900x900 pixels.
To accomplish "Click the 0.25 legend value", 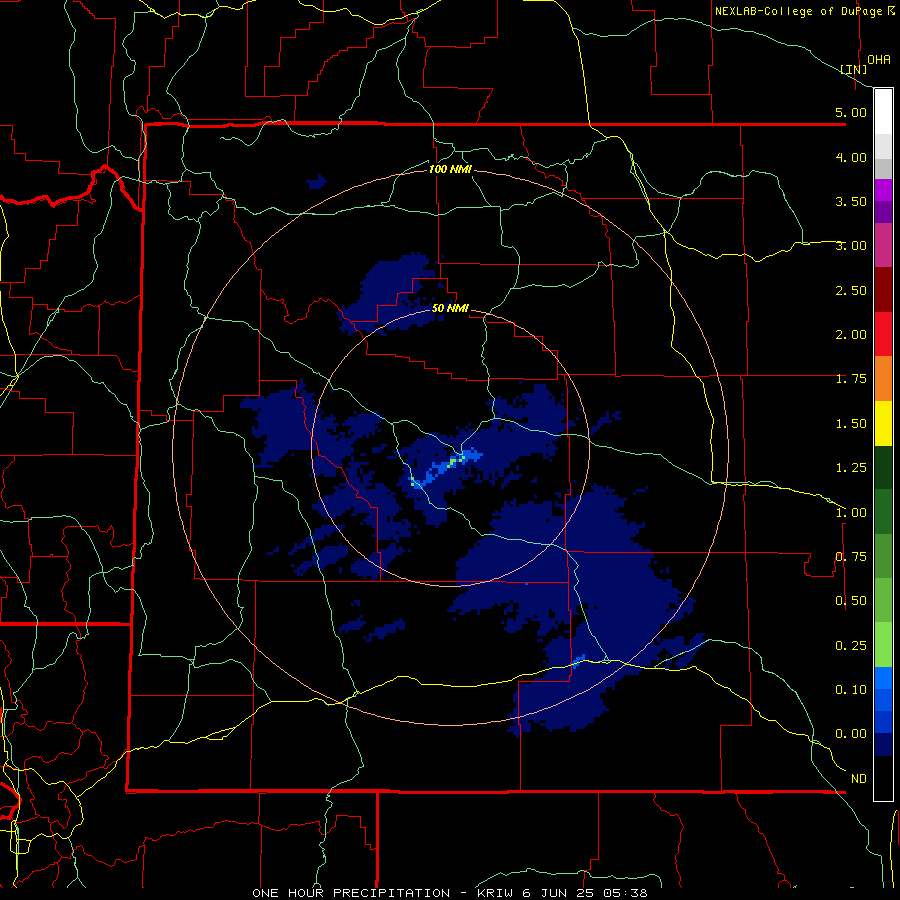I will (x=851, y=646).
